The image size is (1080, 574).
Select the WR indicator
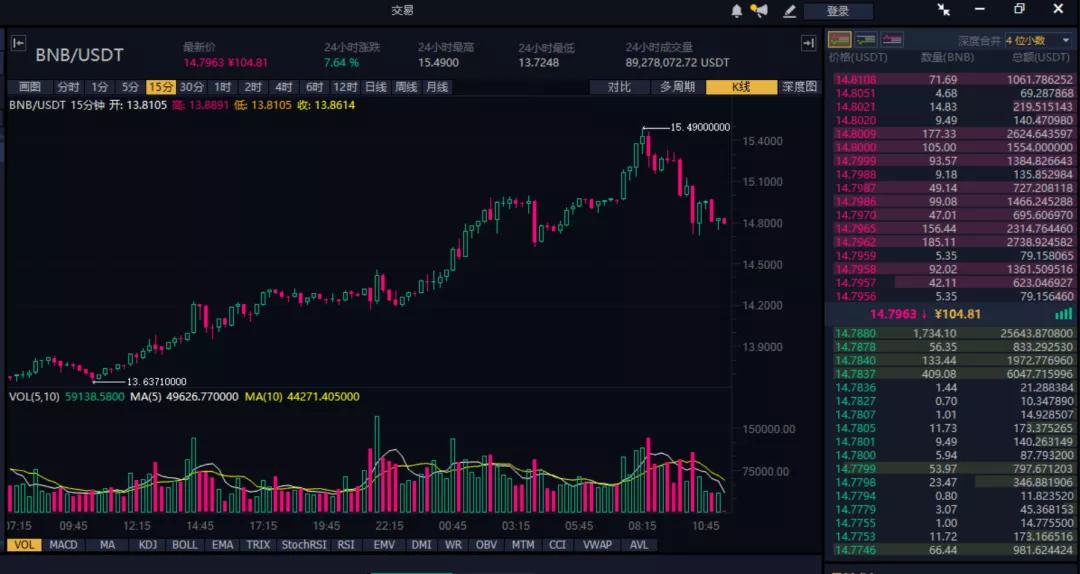(x=453, y=545)
